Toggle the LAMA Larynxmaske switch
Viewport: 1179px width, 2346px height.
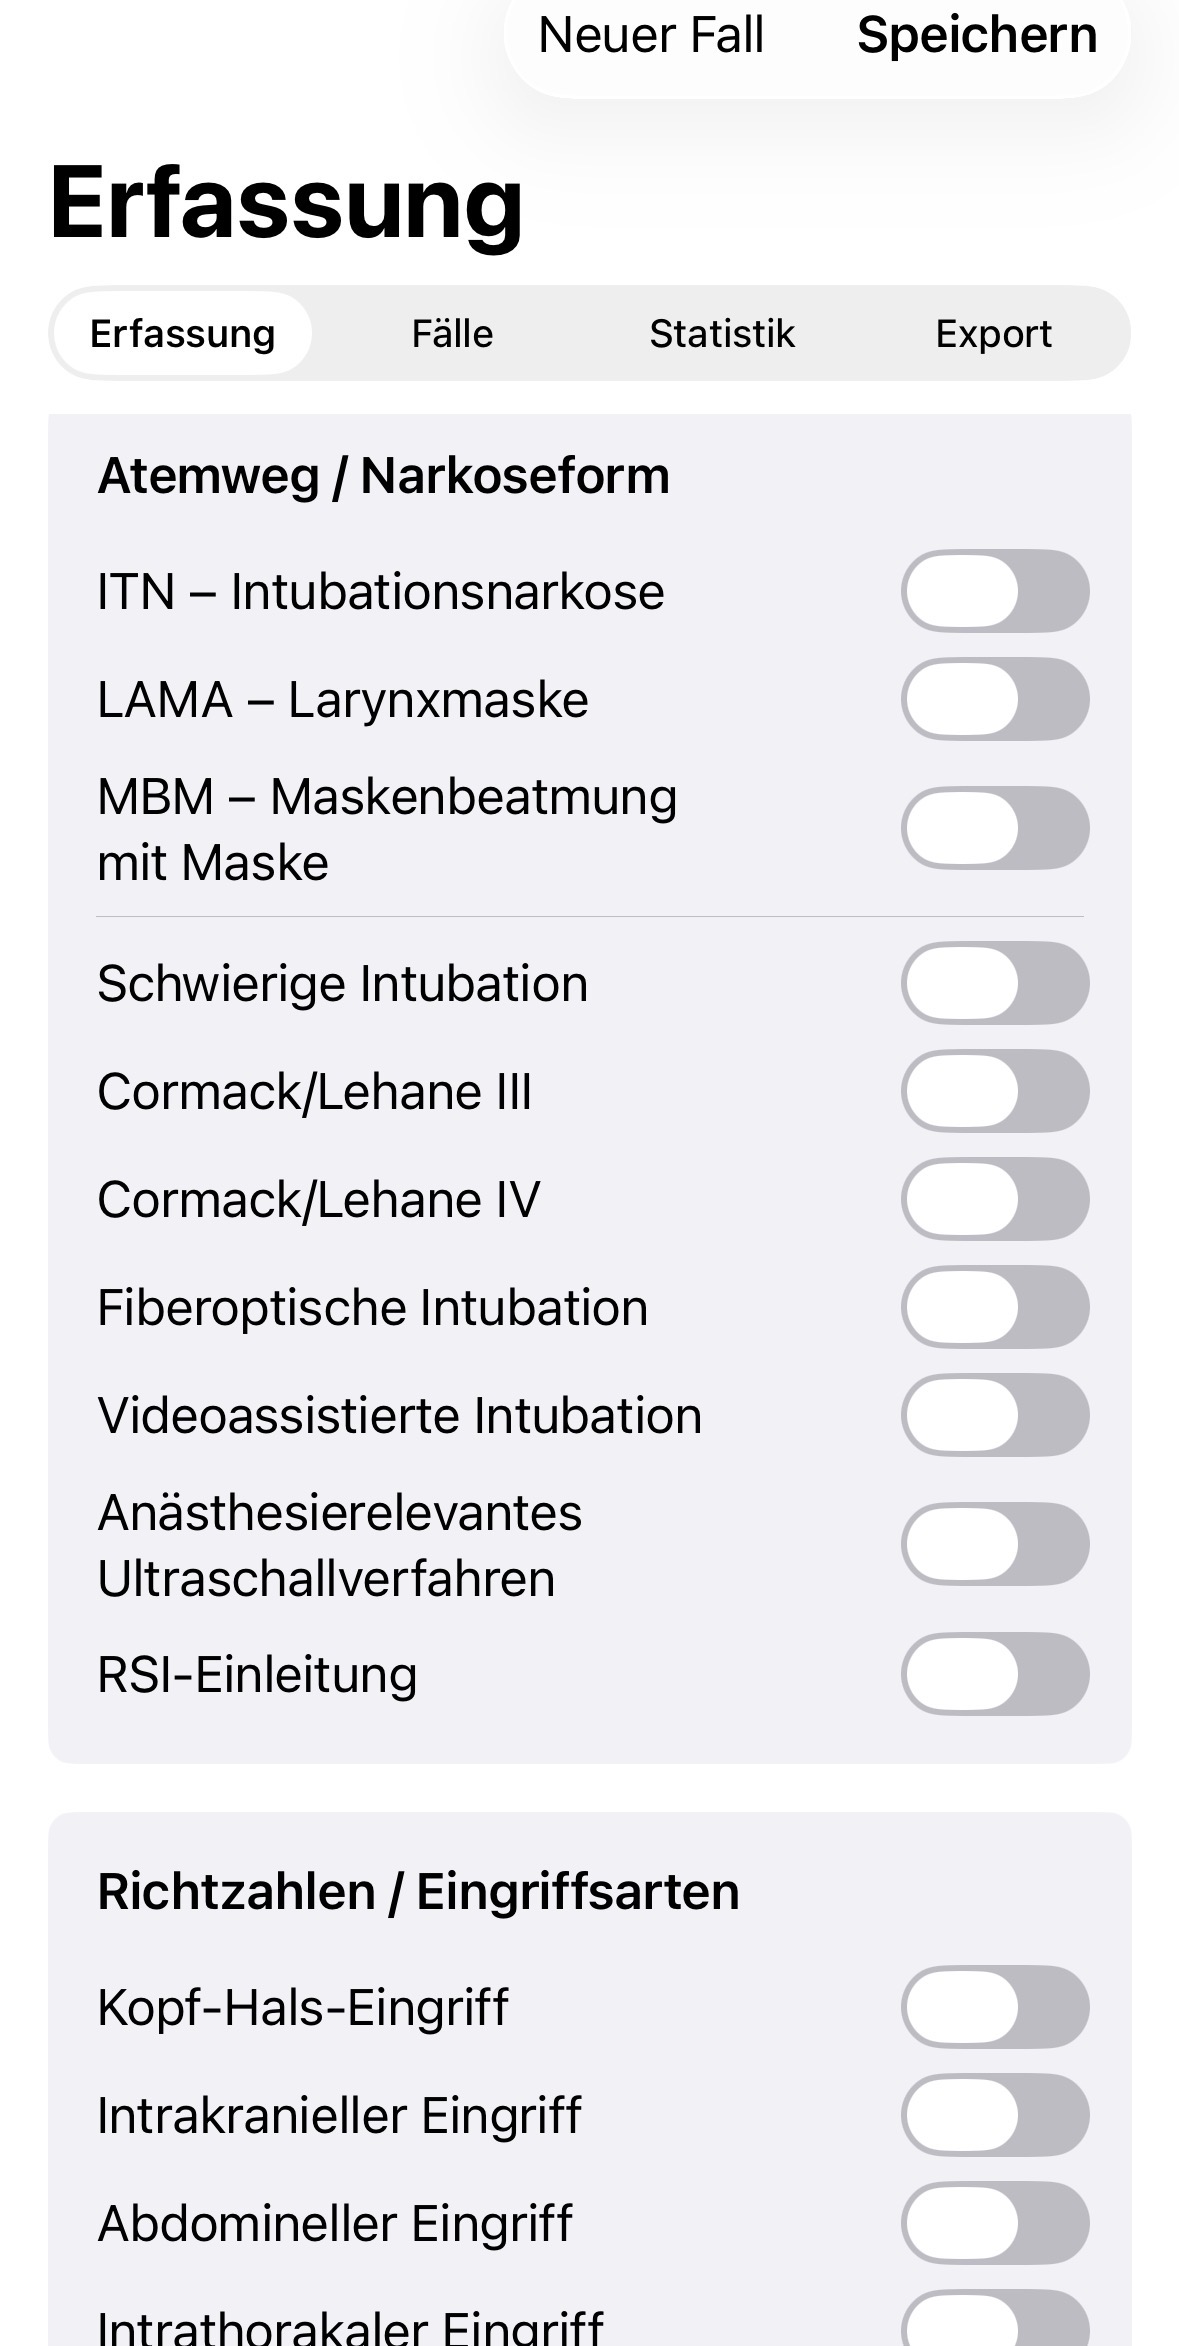(x=994, y=699)
